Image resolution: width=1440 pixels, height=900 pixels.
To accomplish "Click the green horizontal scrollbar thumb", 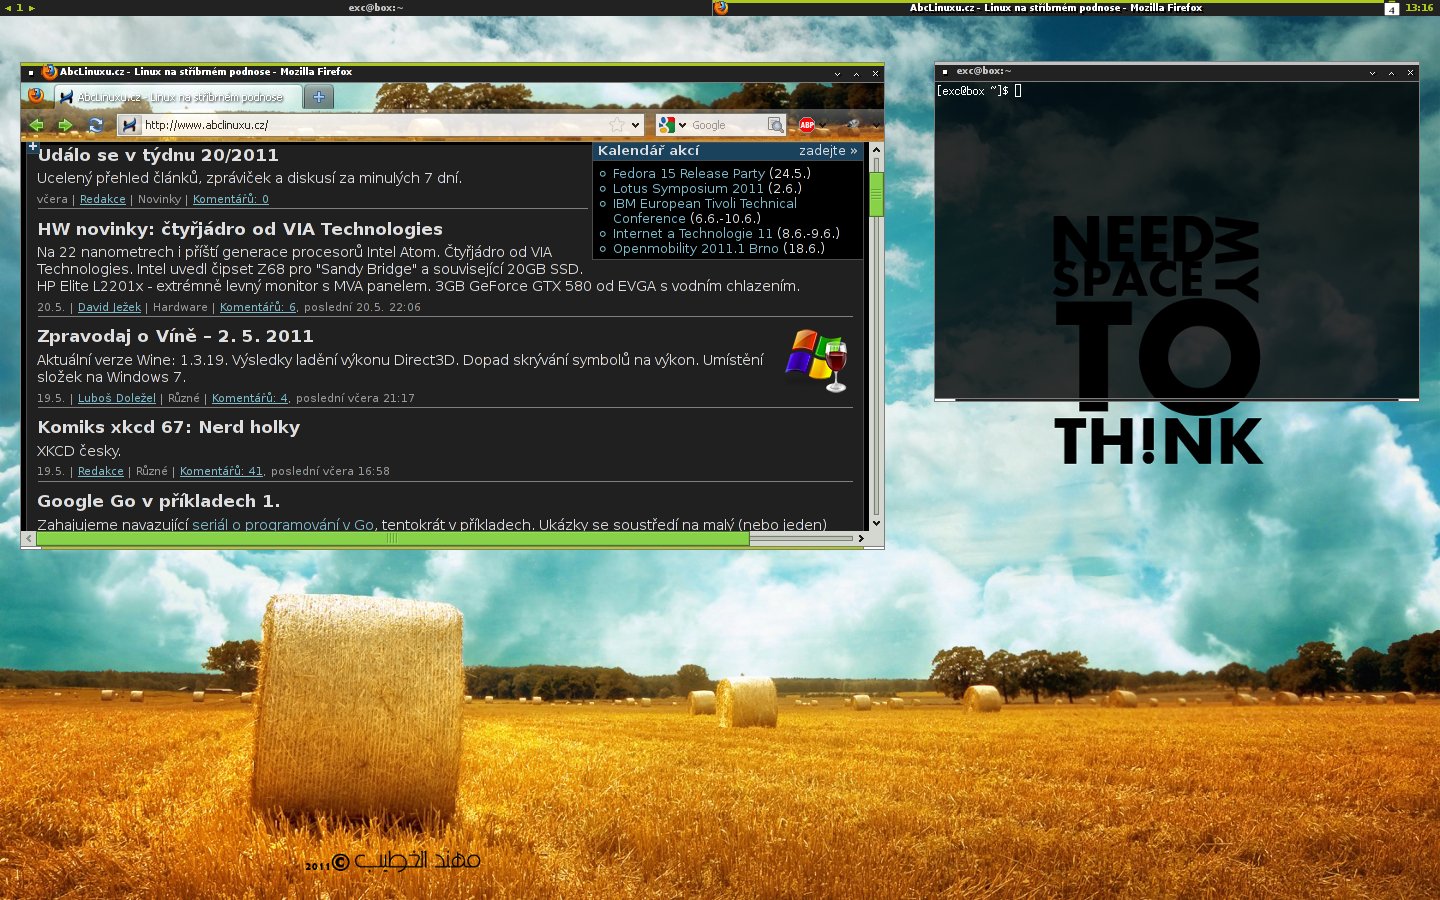I will (392, 538).
